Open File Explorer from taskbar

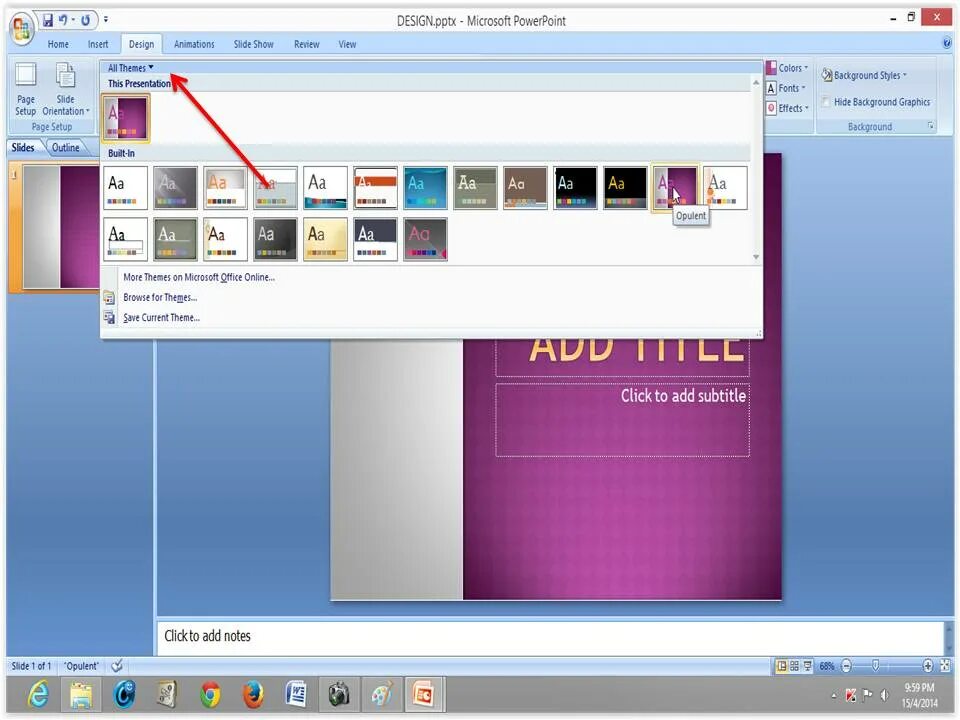pyautogui.click(x=81, y=695)
